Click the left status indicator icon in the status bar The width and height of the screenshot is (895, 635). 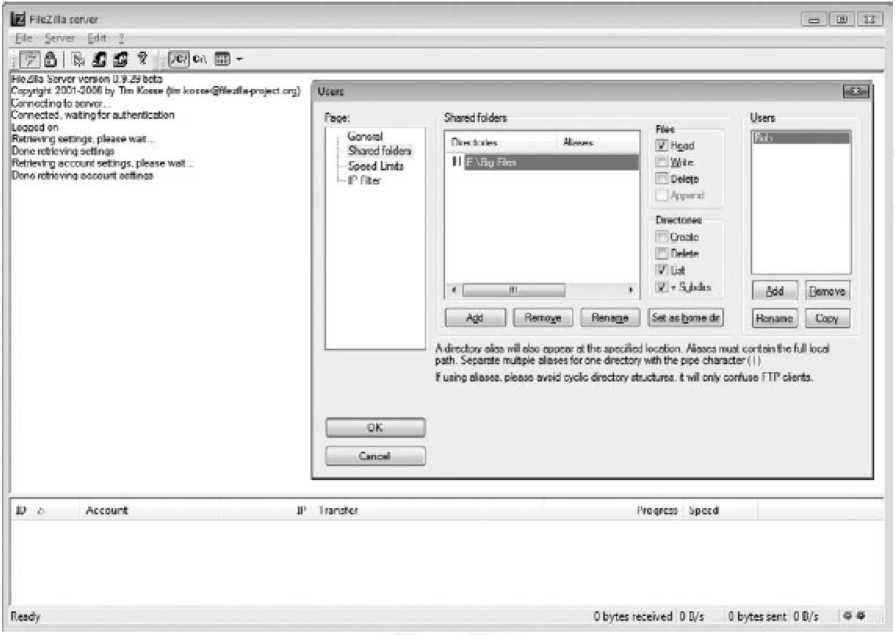click(x=848, y=615)
